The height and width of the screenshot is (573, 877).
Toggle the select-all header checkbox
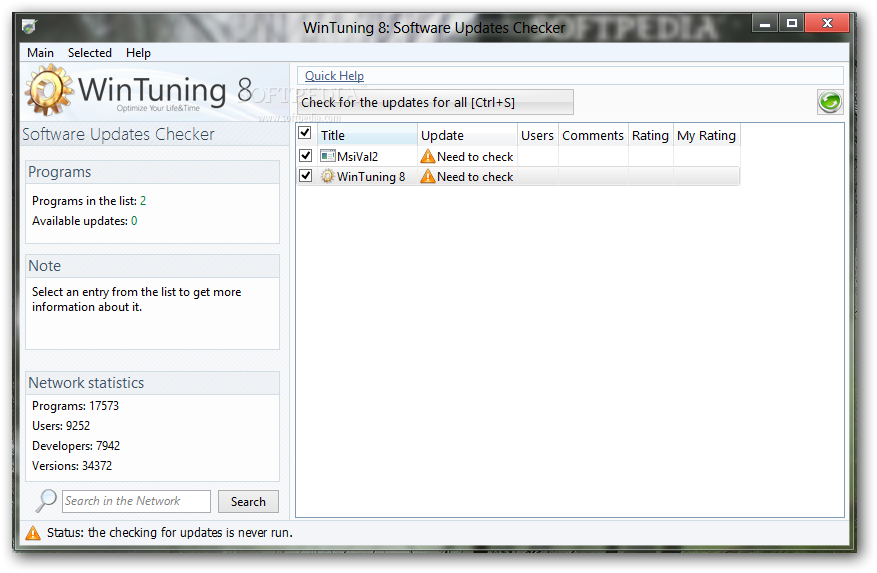(x=305, y=133)
